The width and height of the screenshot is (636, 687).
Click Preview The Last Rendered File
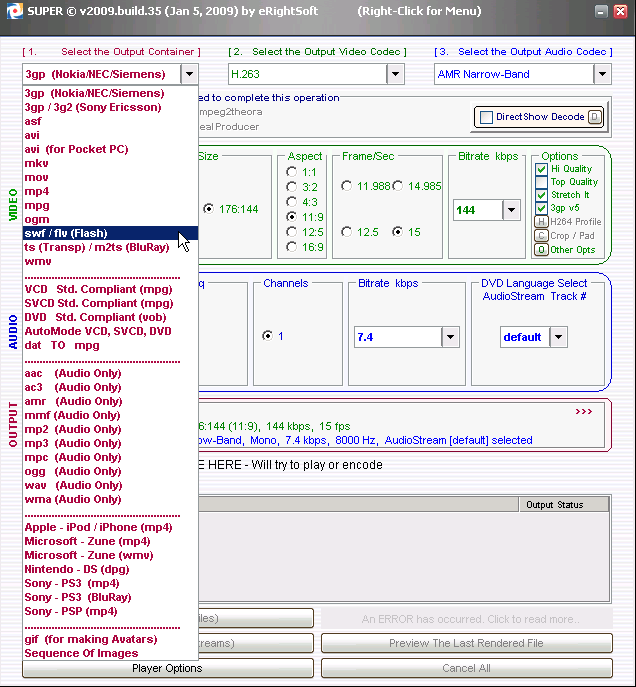pos(466,643)
